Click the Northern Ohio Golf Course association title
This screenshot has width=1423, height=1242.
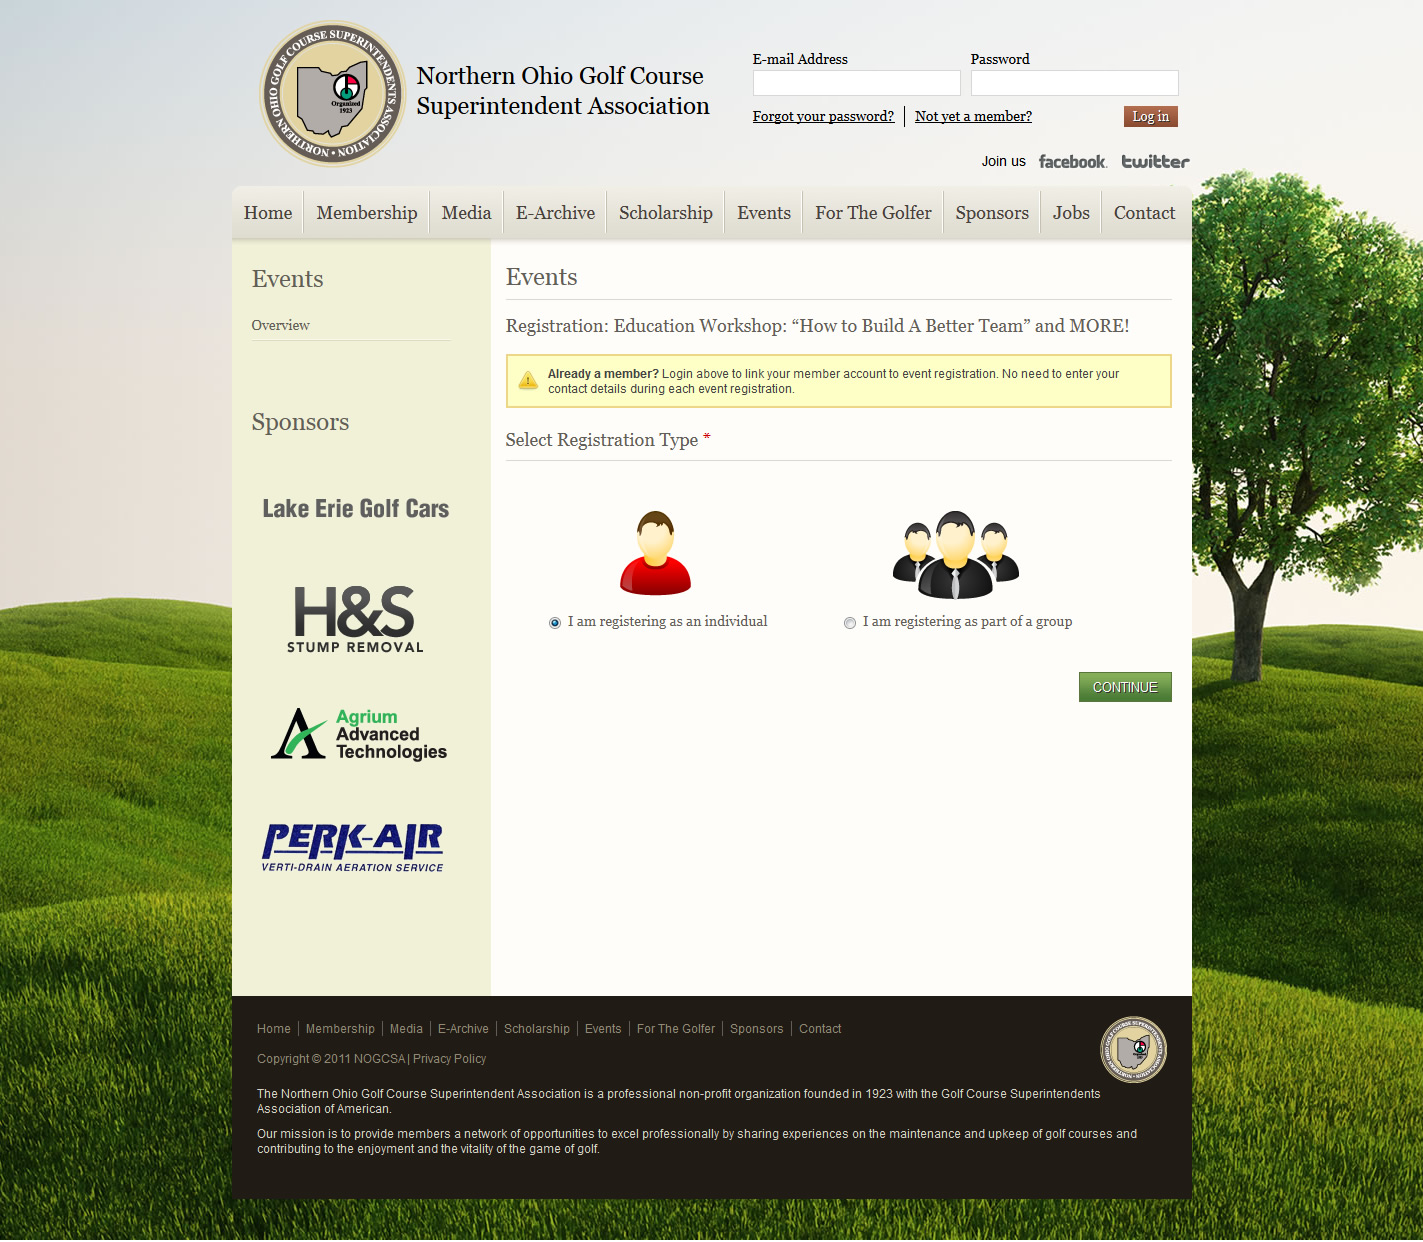pyautogui.click(x=563, y=91)
